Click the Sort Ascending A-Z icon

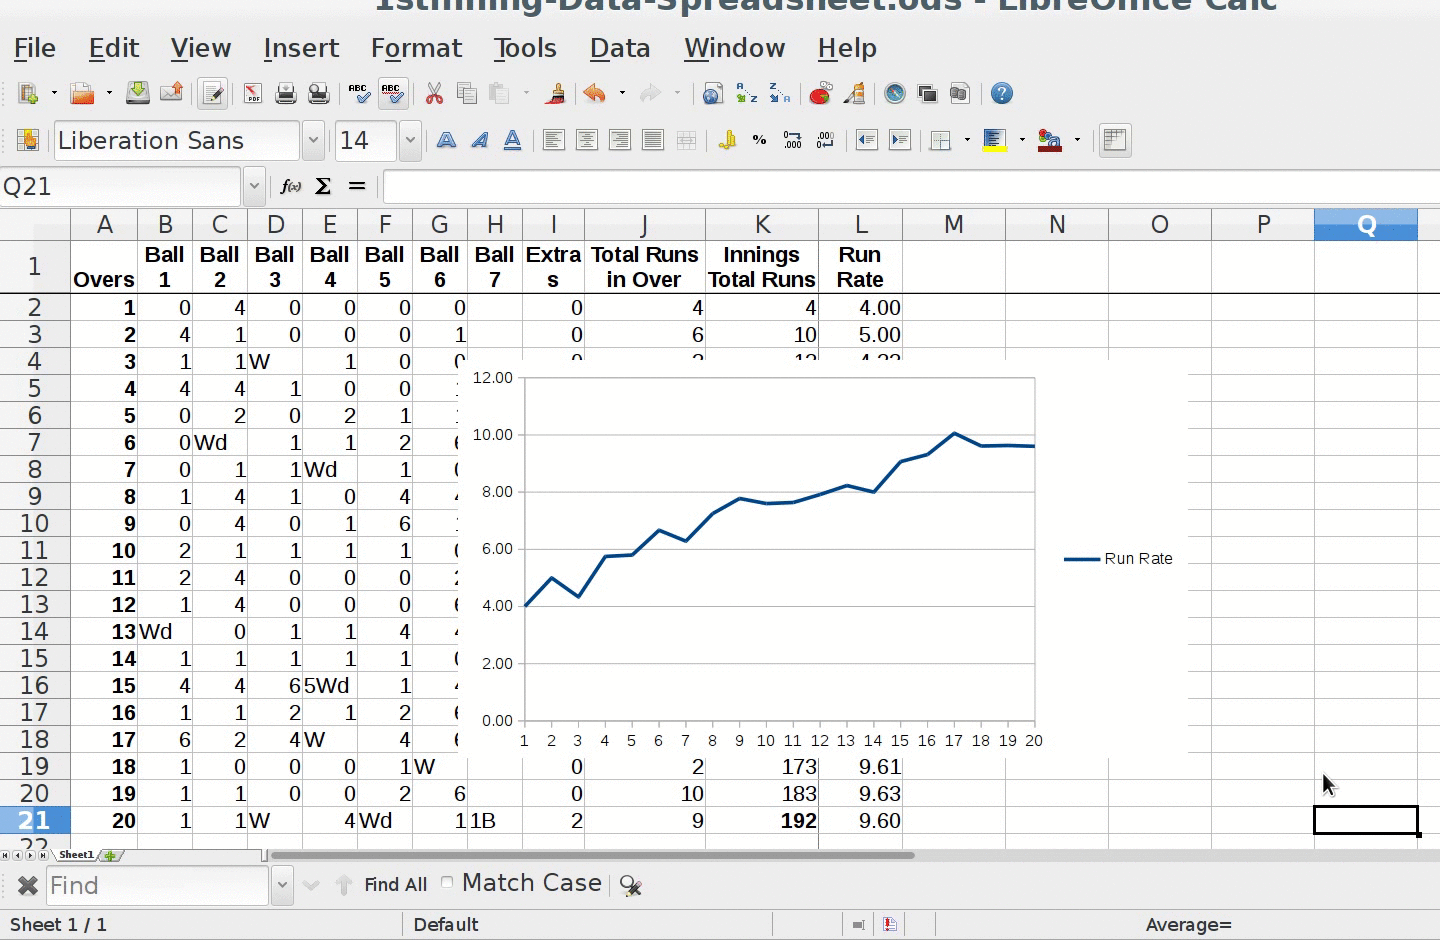[x=746, y=94]
